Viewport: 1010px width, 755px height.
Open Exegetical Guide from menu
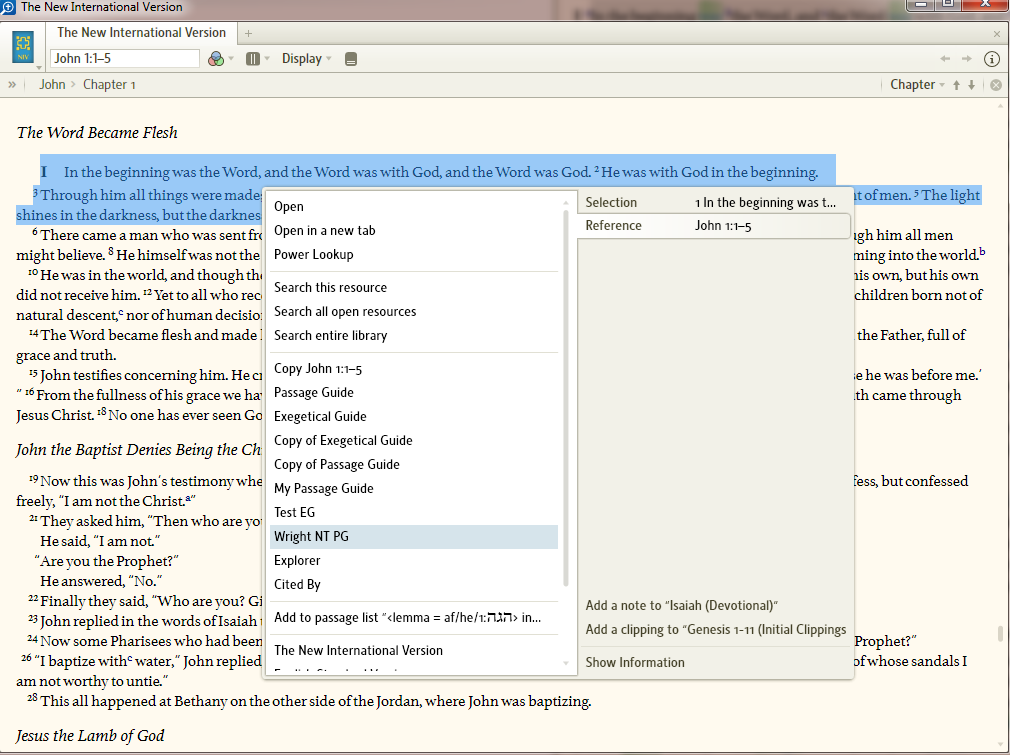[414, 416]
